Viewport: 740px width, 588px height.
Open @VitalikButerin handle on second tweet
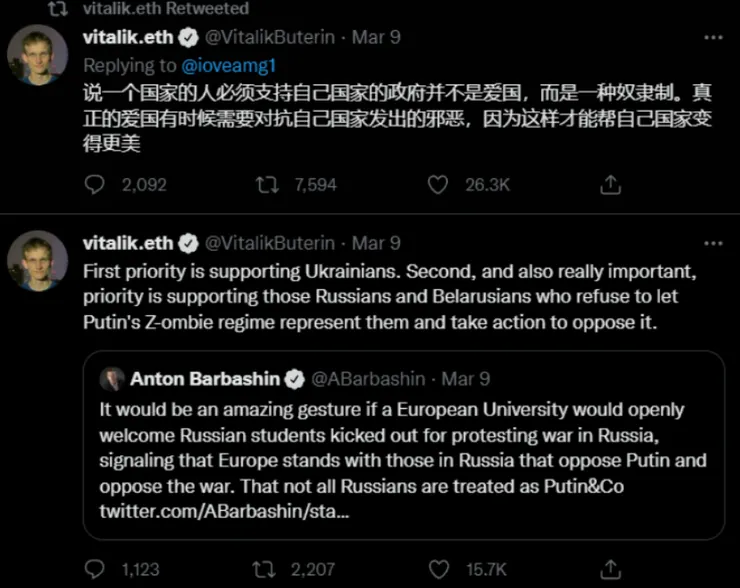pos(270,243)
